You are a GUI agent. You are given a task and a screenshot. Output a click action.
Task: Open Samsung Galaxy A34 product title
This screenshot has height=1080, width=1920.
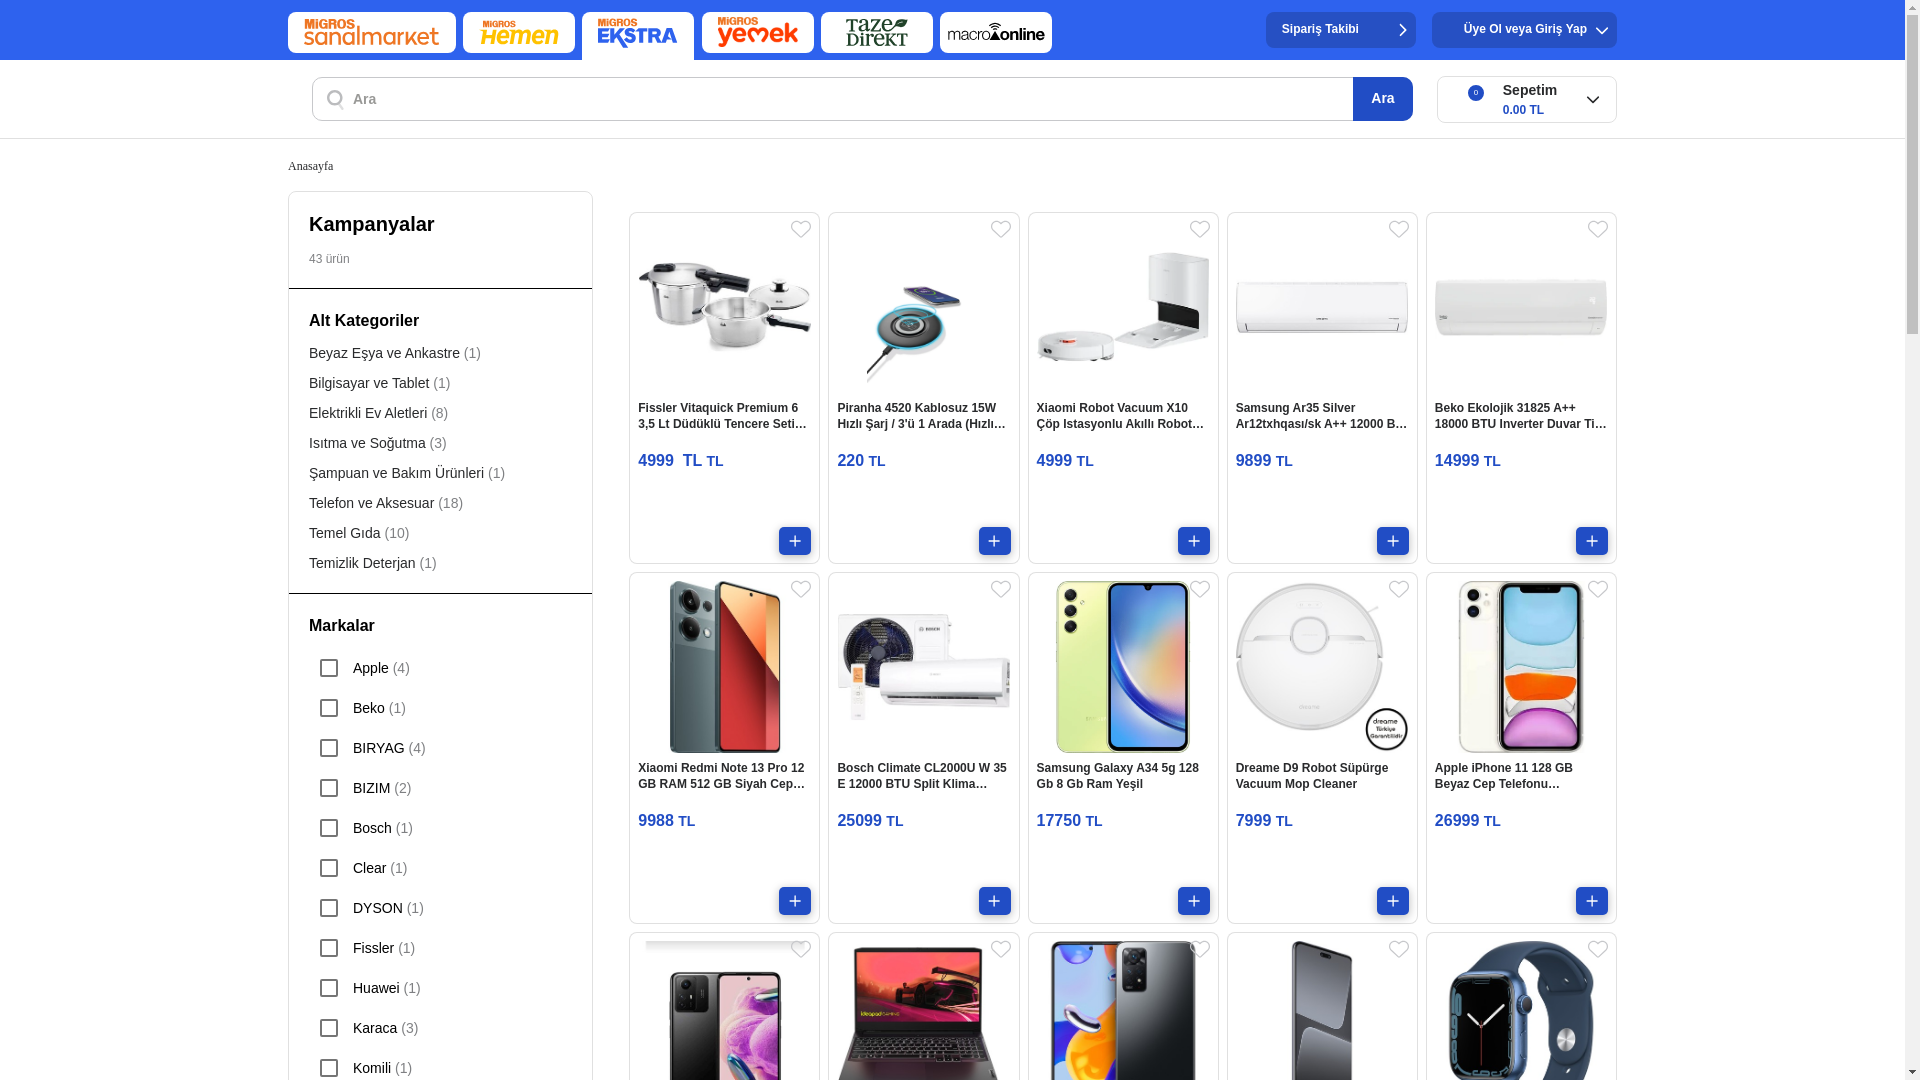tap(1118, 776)
